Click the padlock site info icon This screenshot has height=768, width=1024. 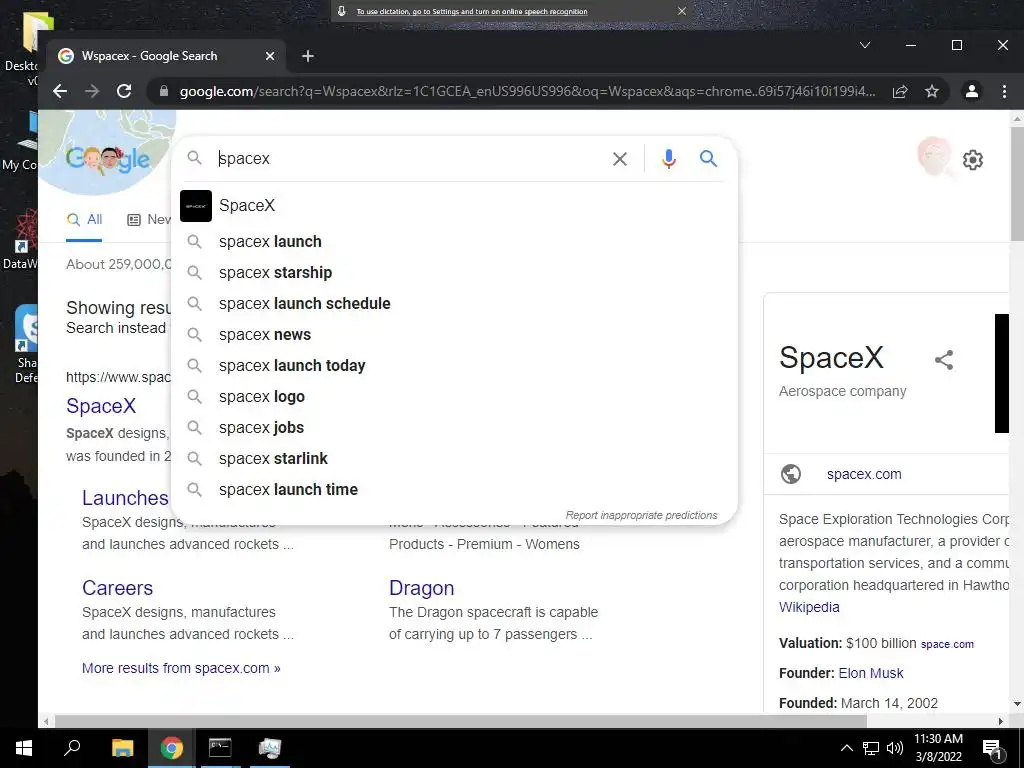click(x=164, y=91)
